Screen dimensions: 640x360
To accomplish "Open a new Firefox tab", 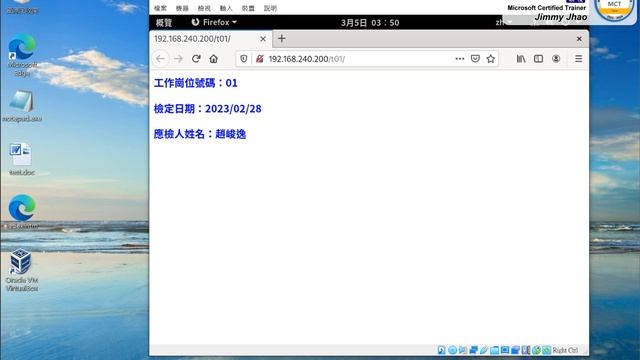I will tap(282, 38).
